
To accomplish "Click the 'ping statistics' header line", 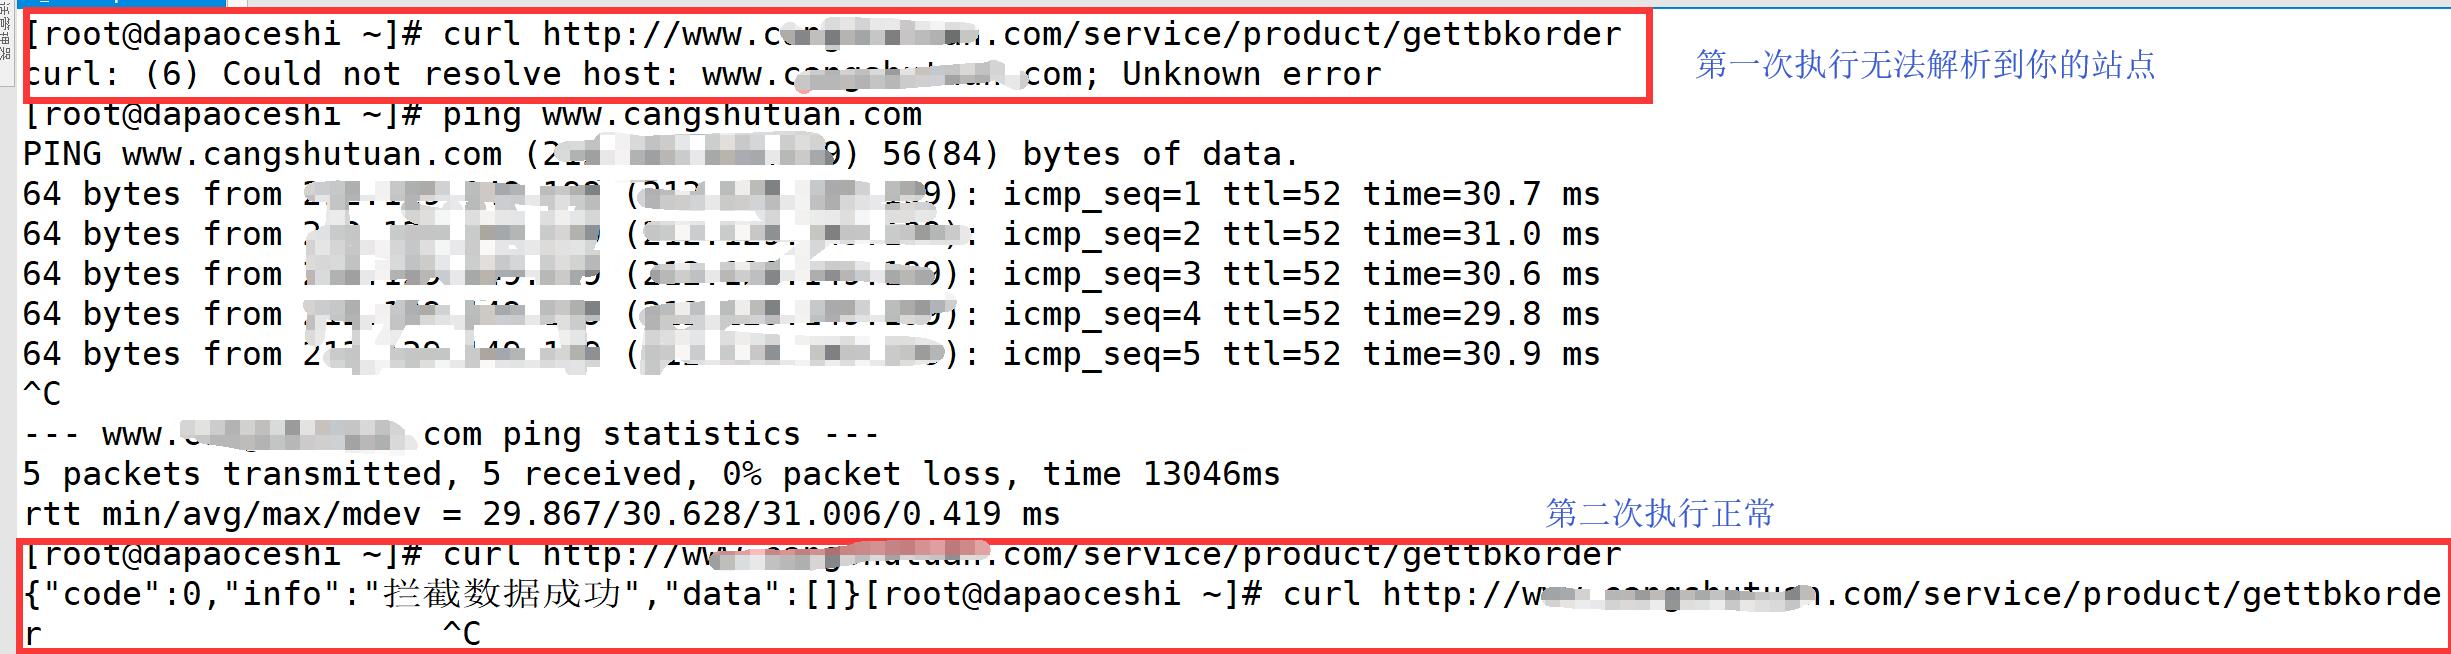I will click(451, 434).
